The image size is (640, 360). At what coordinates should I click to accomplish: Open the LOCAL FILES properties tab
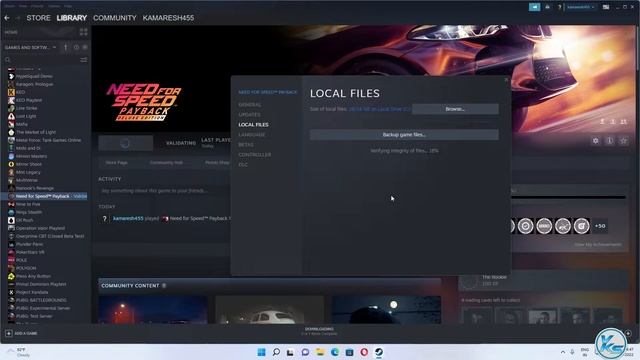point(253,124)
